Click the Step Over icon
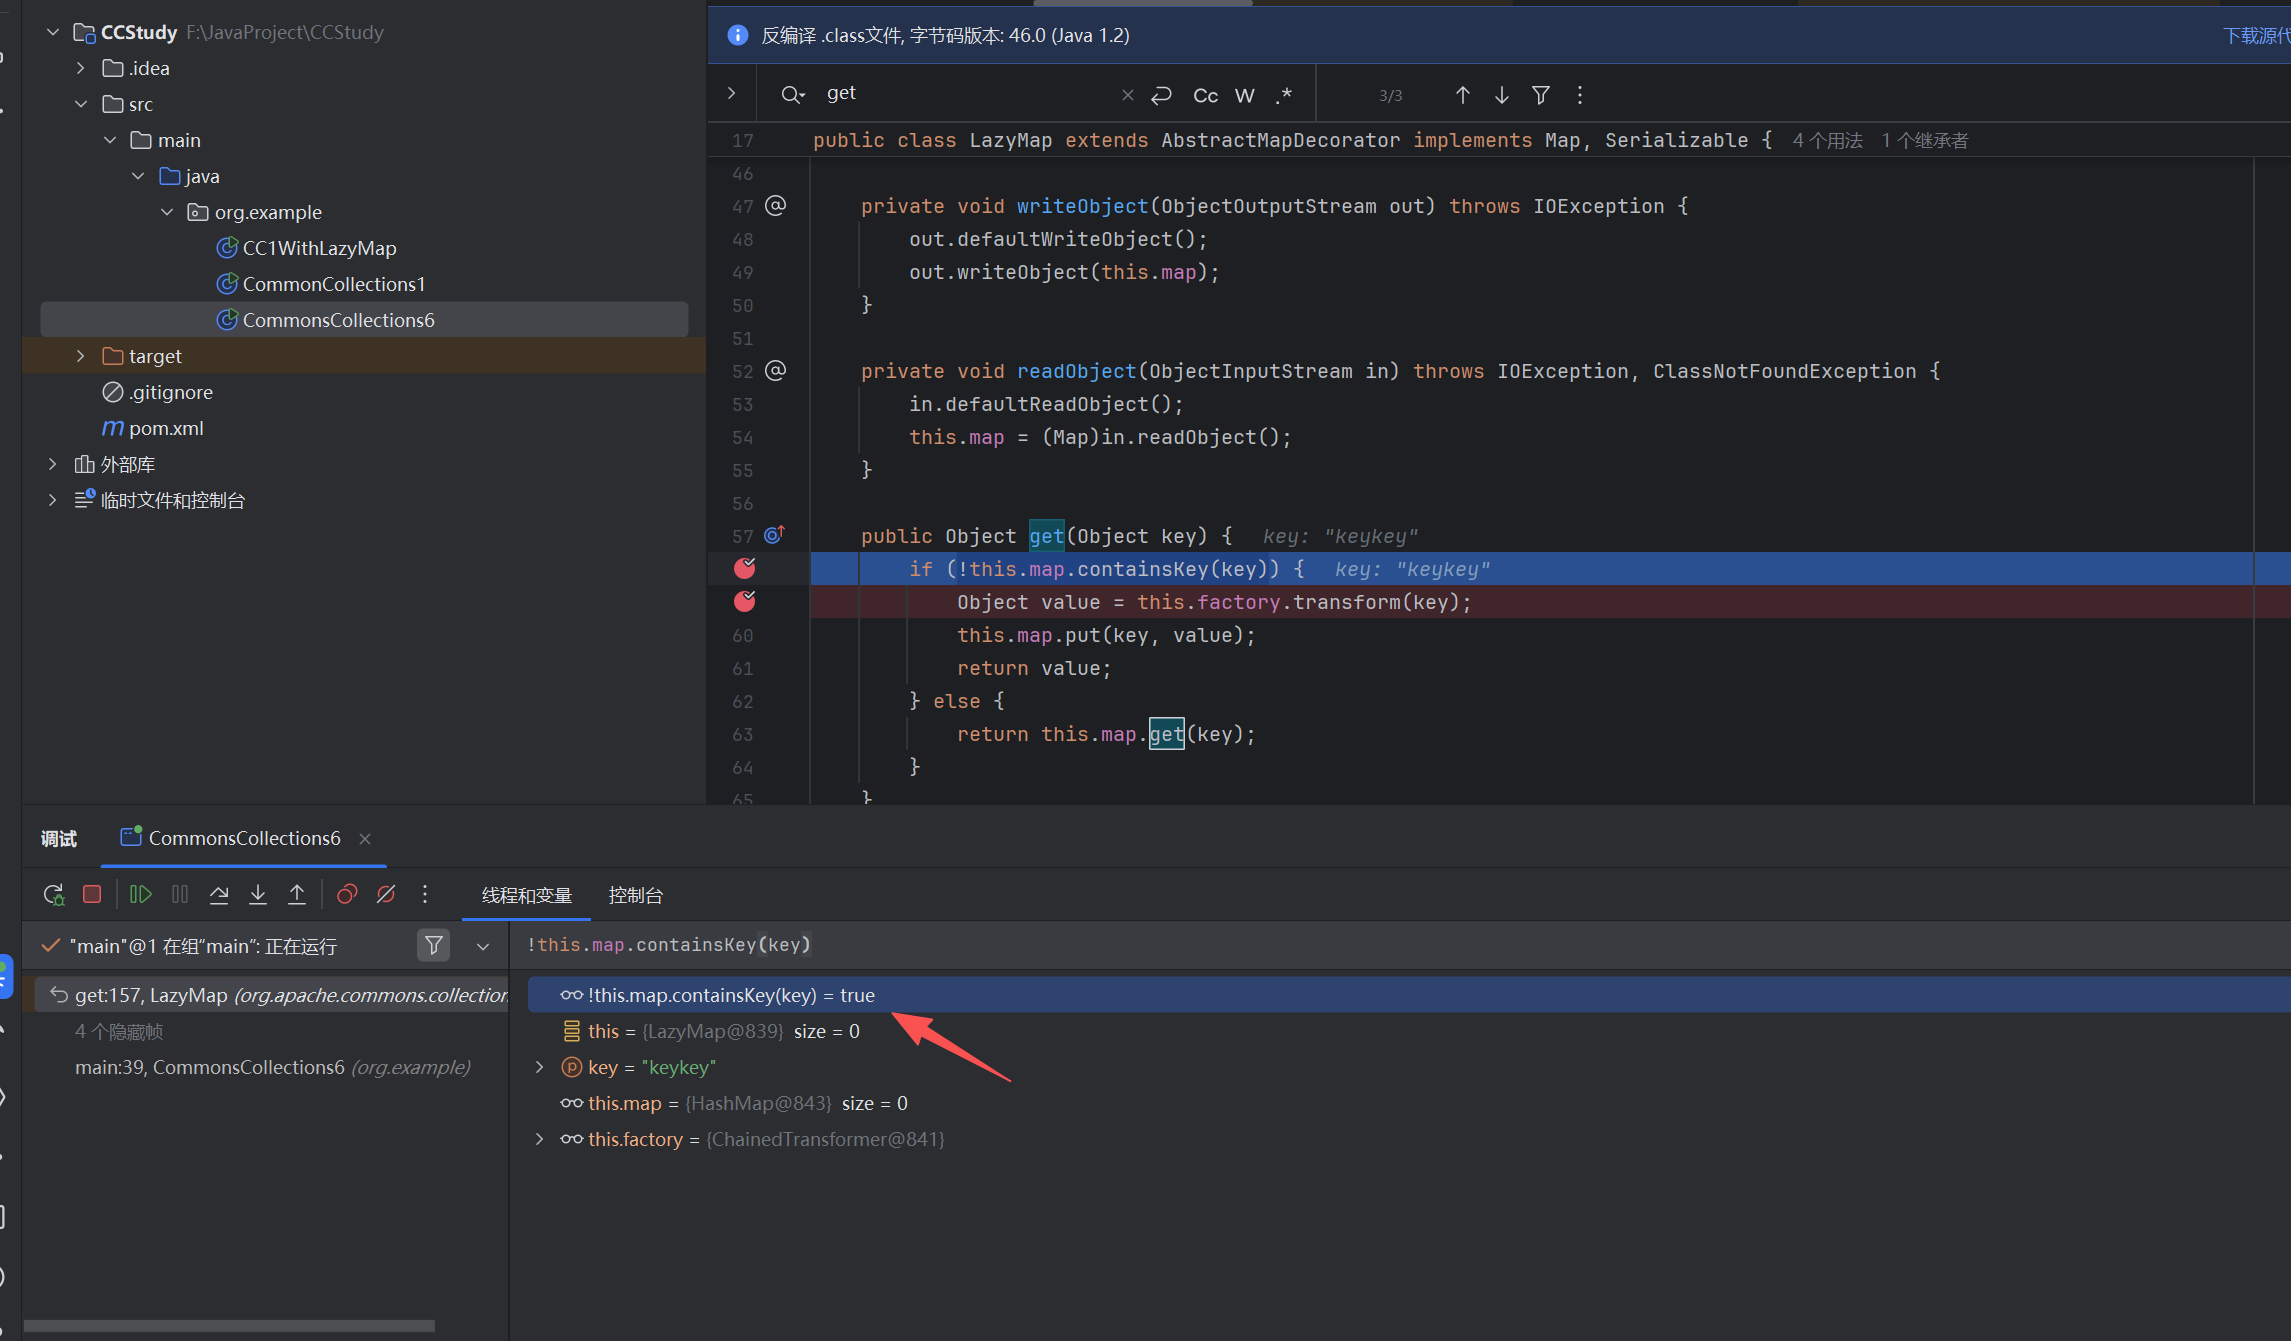Screen dimensions: 2291x1341 [219, 895]
